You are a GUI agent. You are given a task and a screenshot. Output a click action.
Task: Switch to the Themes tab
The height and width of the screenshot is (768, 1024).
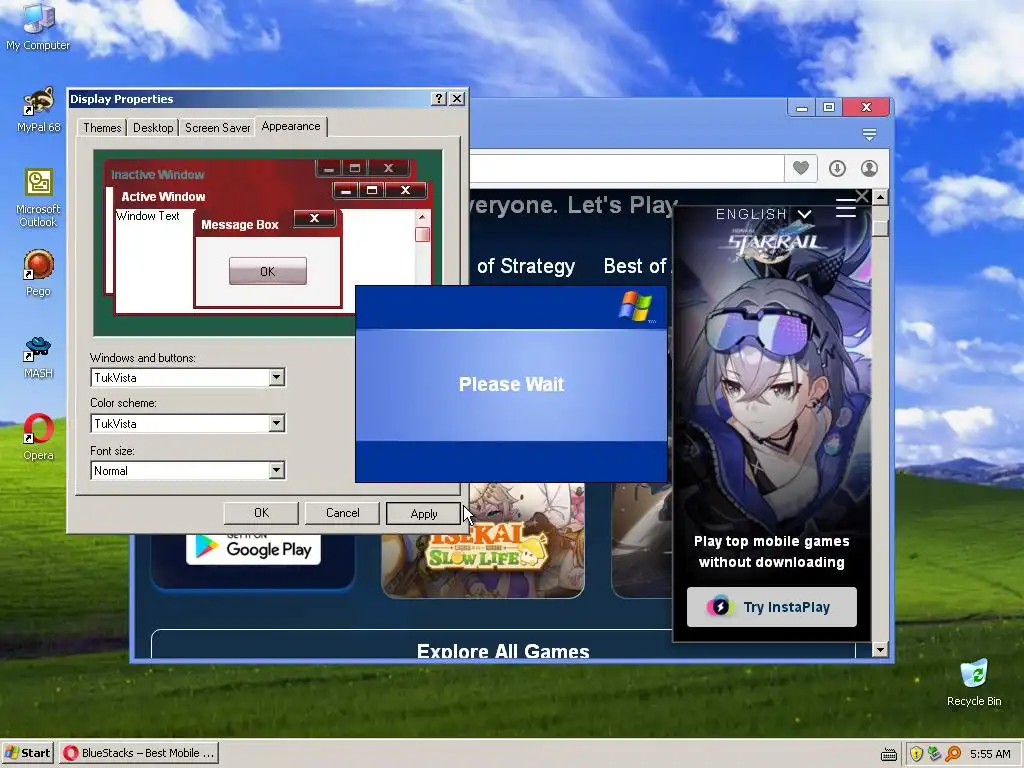pos(102,128)
